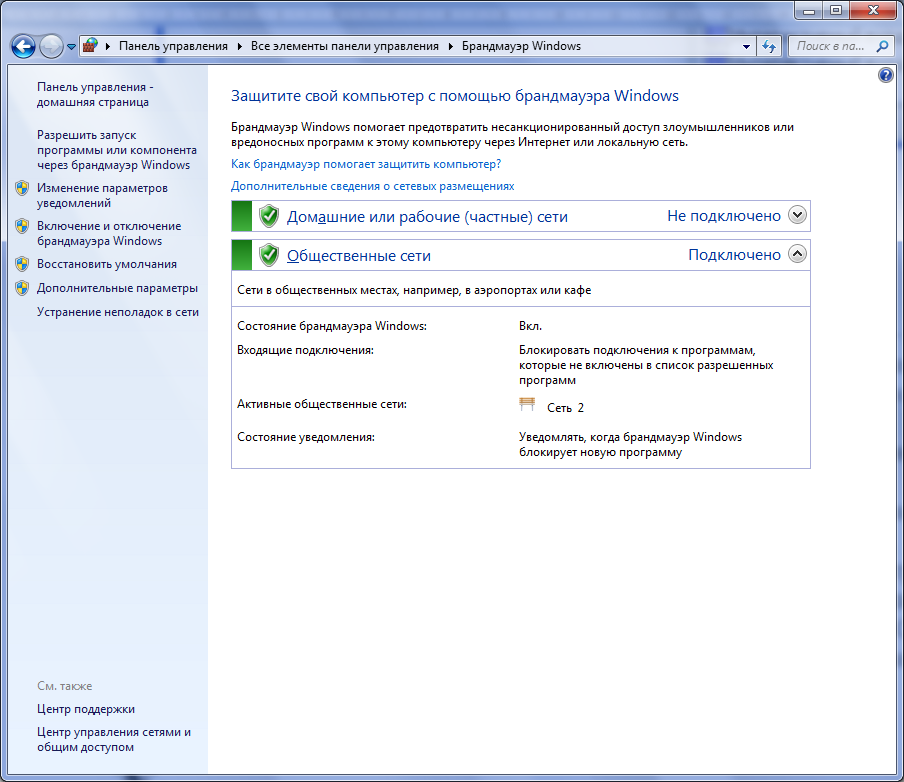Click shield icon beside Включение и отключение
The width and height of the screenshot is (904, 782).
pyautogui.click(x=22, y=226)
